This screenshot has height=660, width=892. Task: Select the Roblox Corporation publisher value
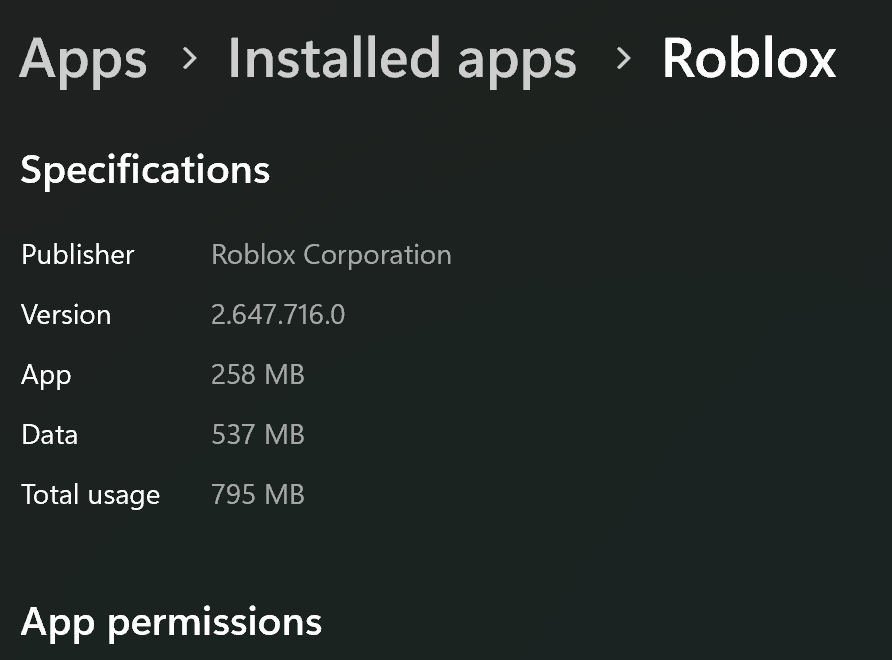tap(331, 255)
